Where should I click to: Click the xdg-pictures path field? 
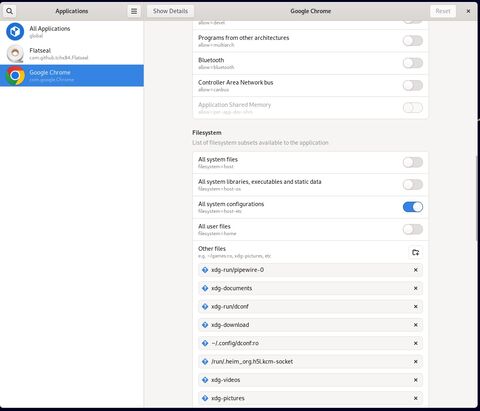click(x=310, y=398)
